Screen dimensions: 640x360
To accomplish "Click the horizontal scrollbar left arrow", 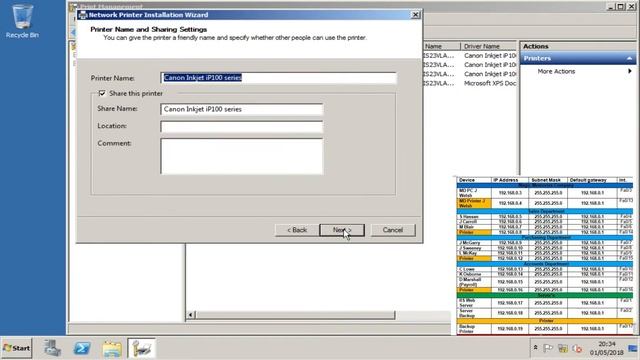I will (190, 315).
